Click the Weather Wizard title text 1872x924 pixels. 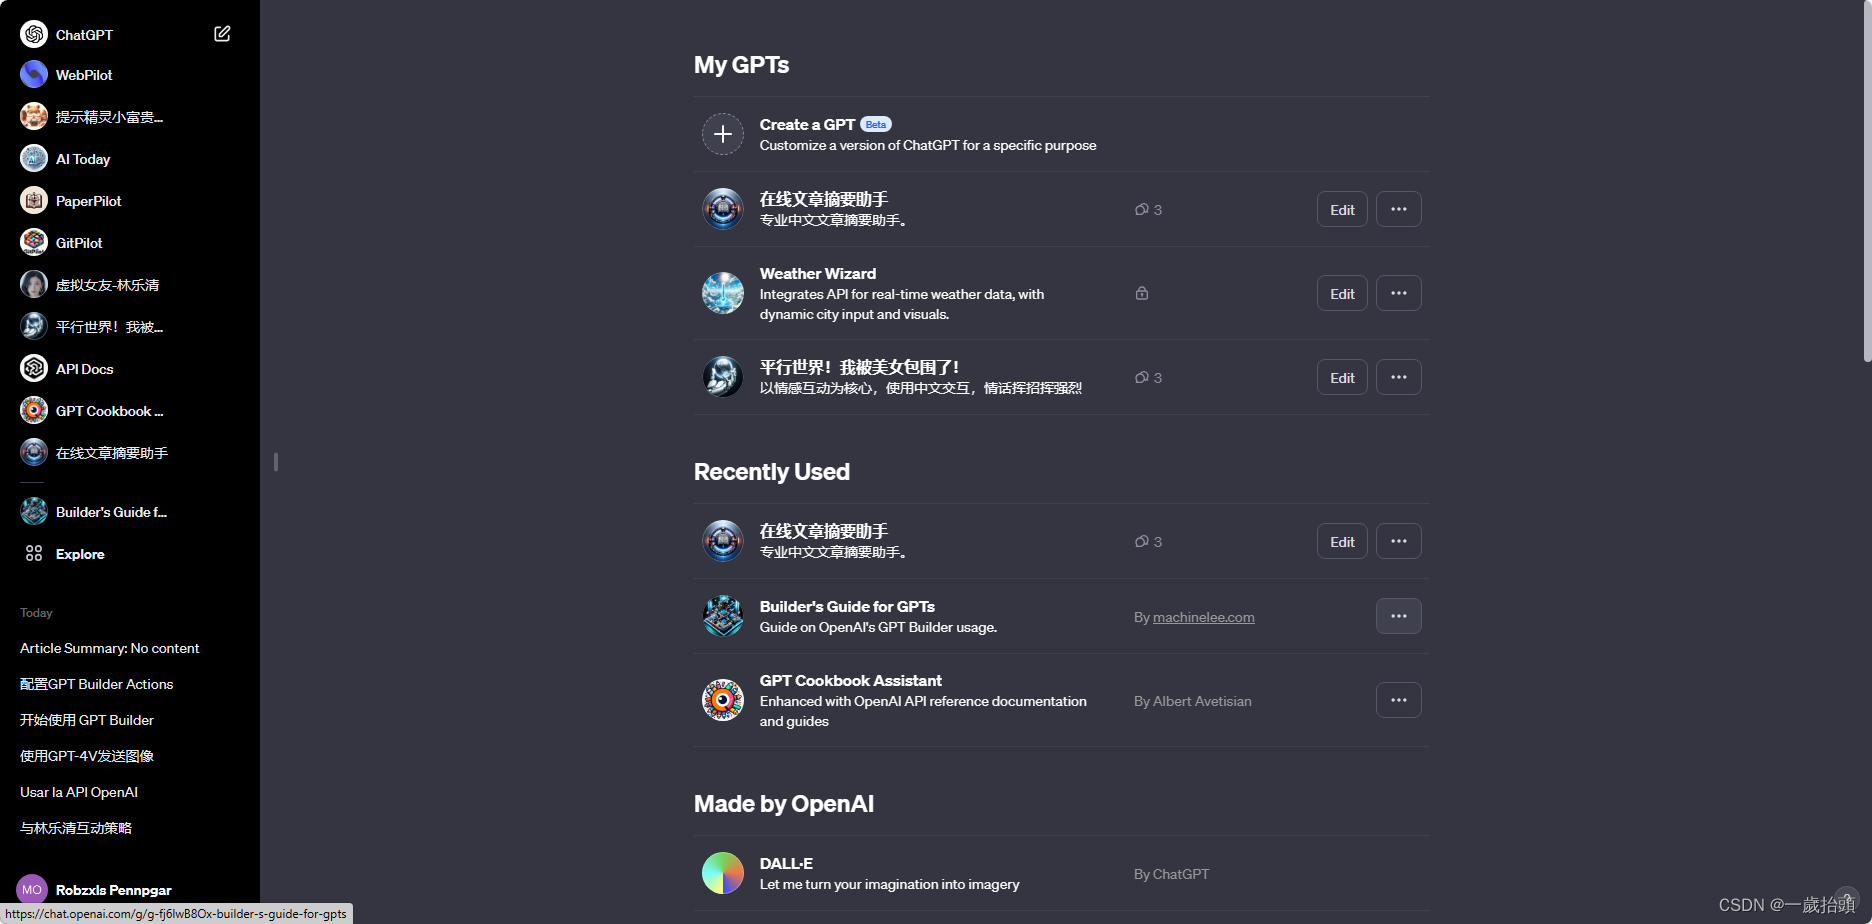pyautogui.click(x=818, y=273)
